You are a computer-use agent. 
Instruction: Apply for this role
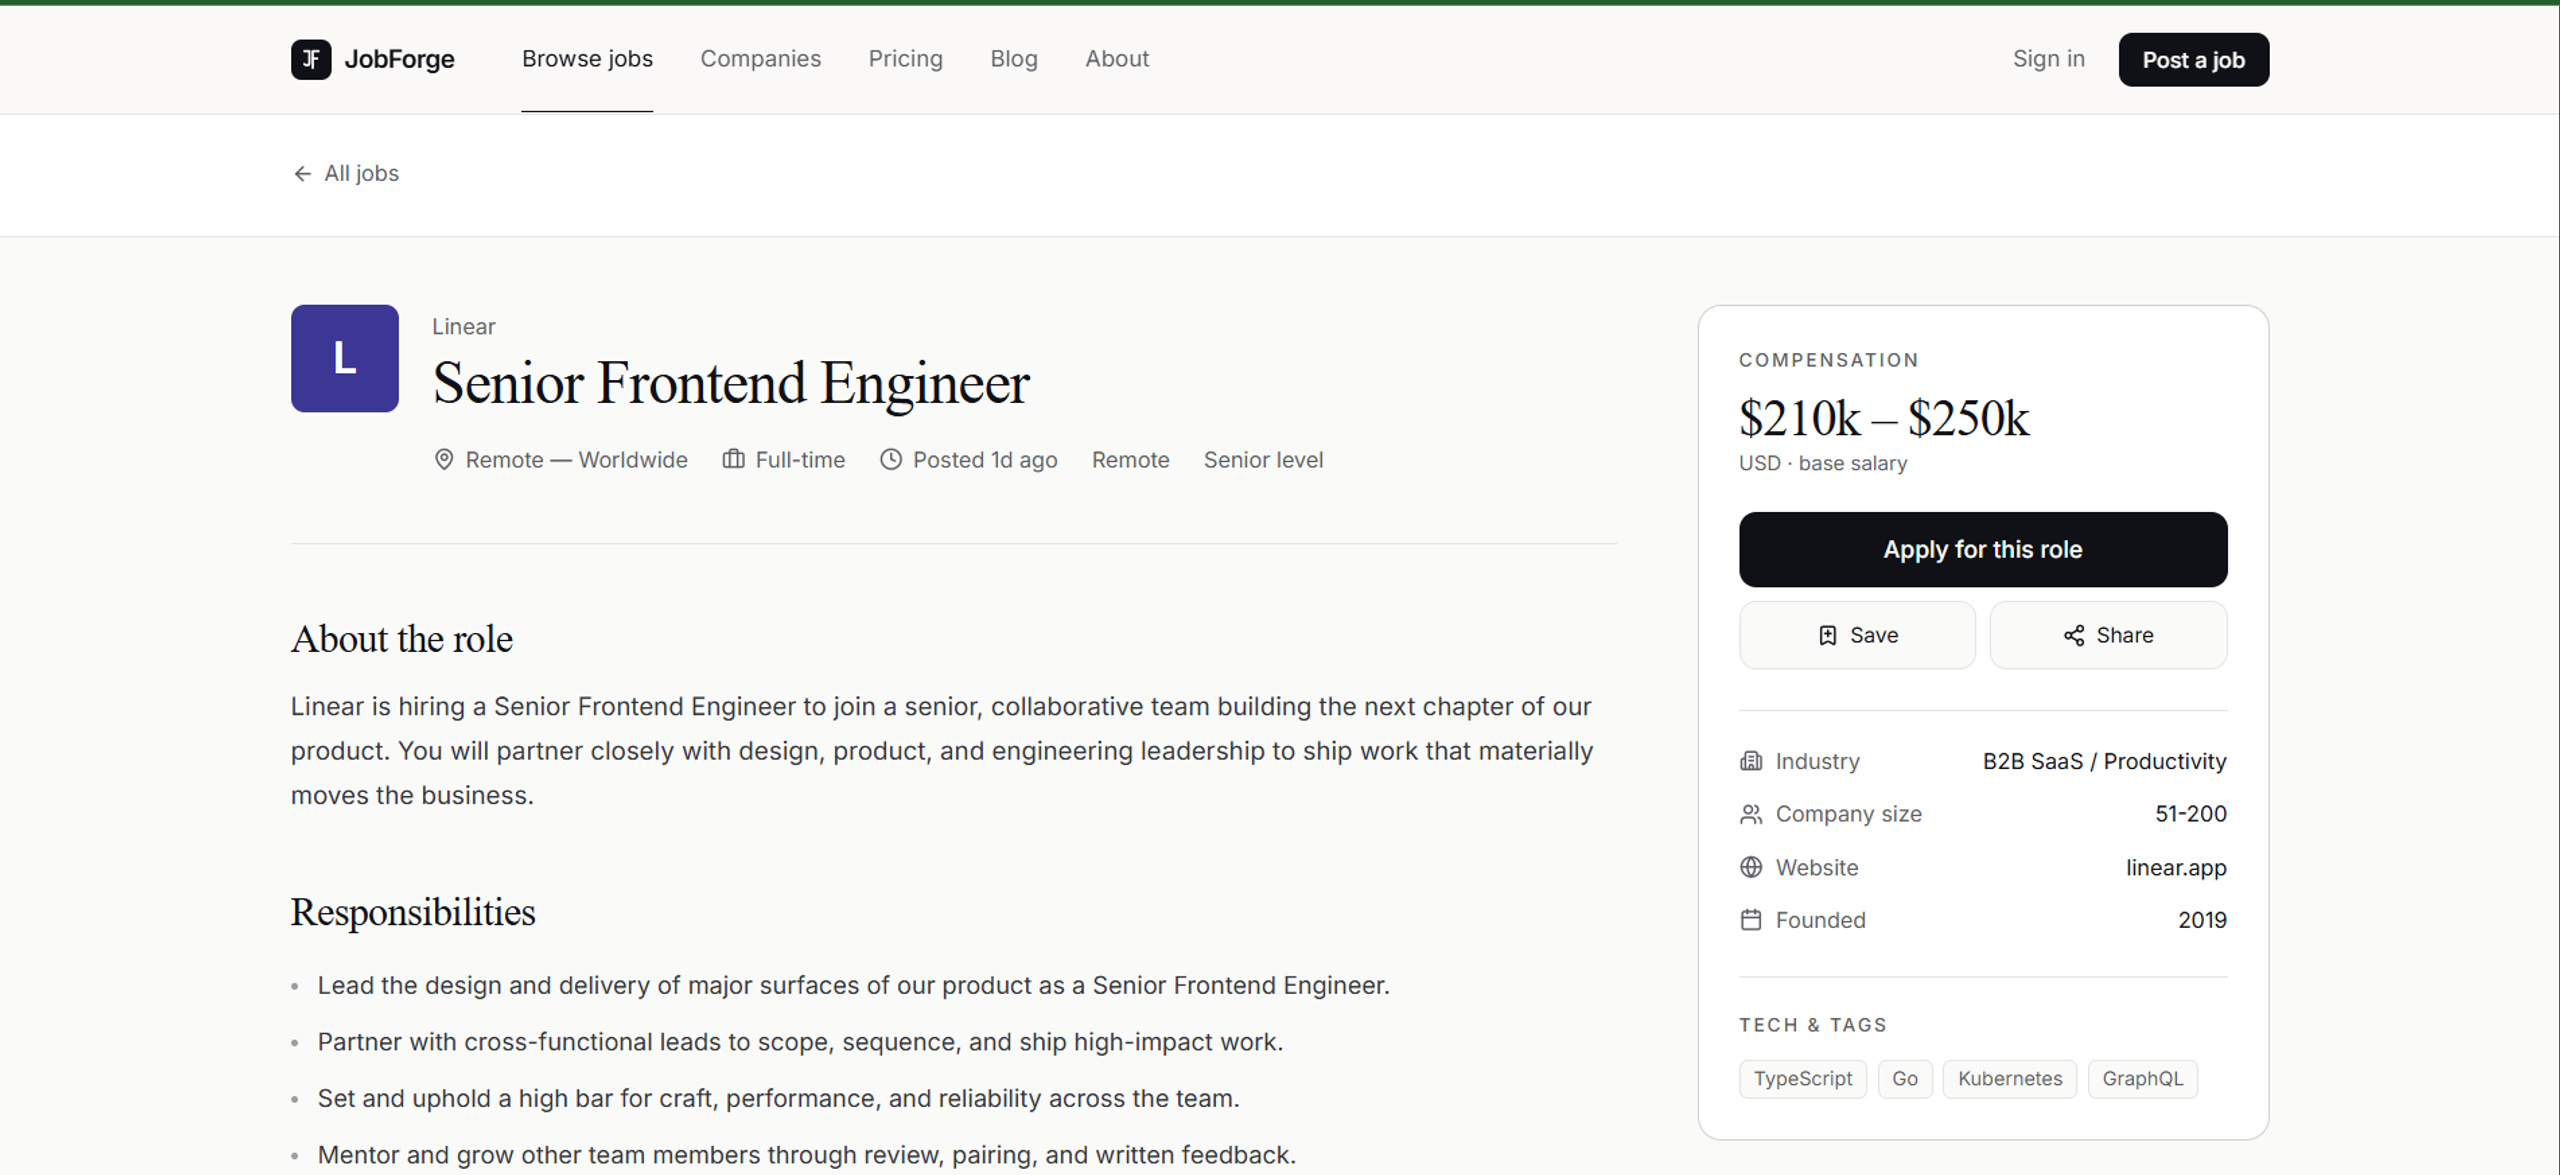coord(1983,550)
